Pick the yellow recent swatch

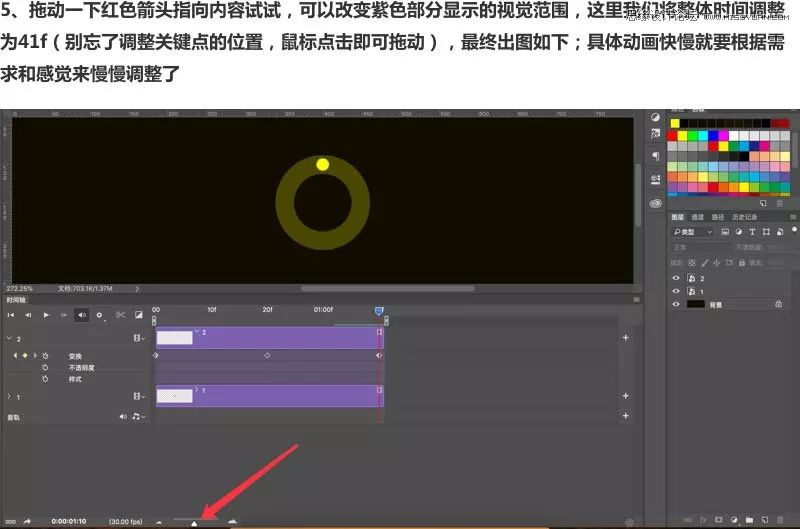[675, 123]
